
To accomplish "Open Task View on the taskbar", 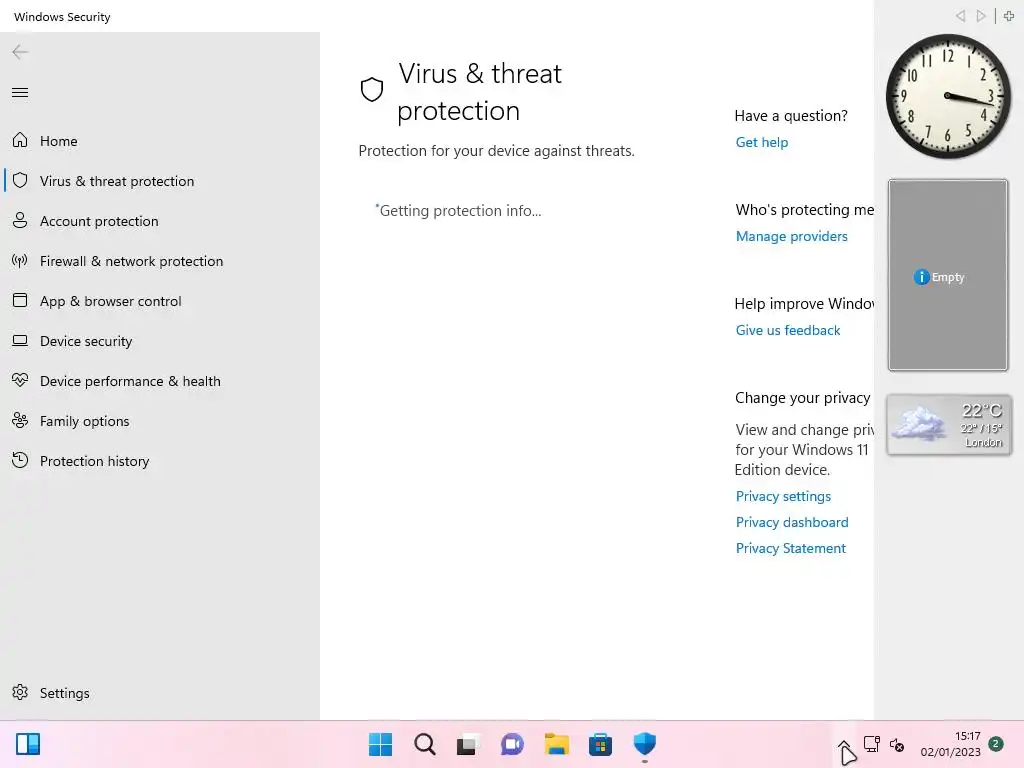I will [x=468, y=744].
